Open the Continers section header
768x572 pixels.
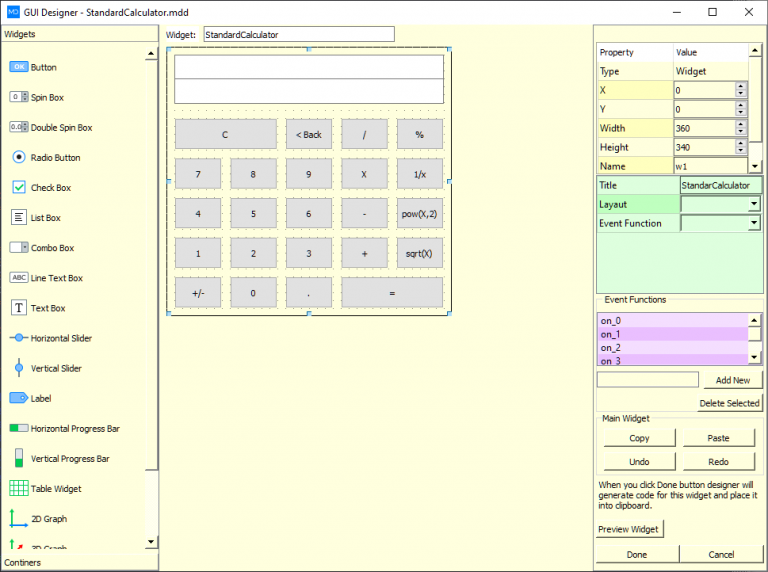79,562
